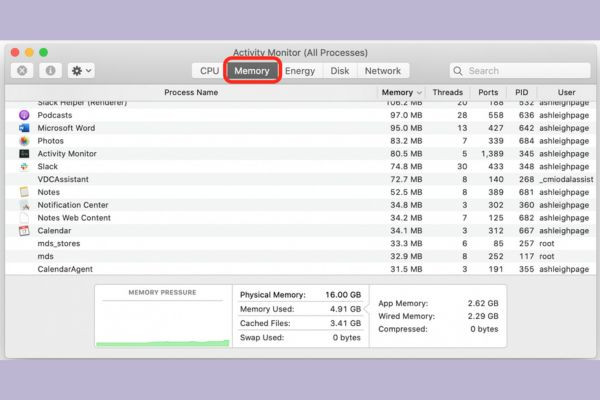Click the Podcasts app icon
The width and height of the screenshot is (600, 400).
(24, 115)
